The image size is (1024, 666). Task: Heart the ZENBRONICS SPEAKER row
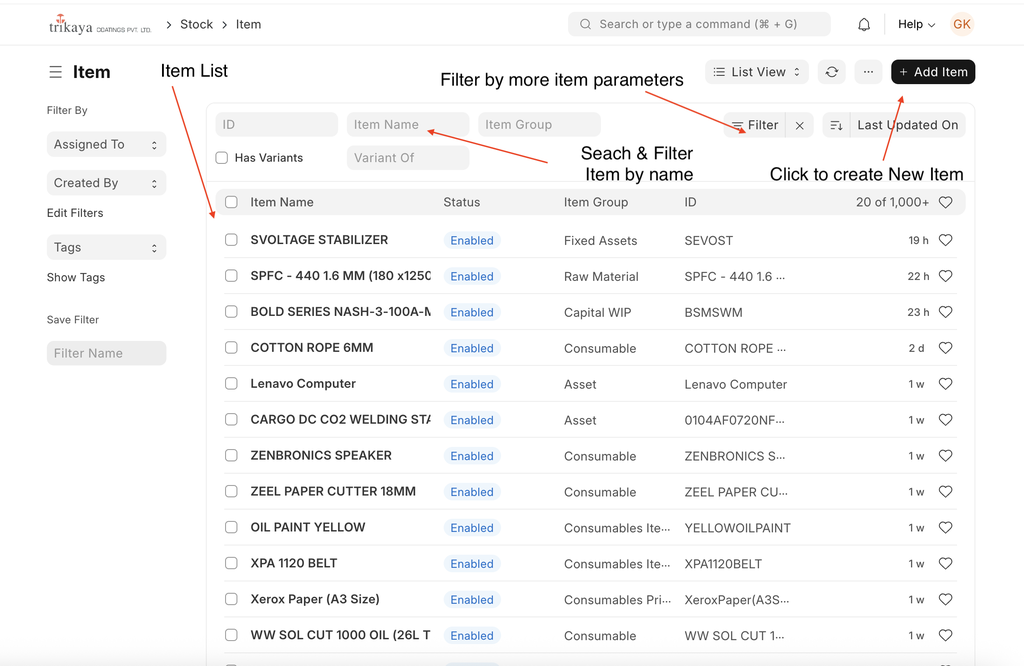(x=945, y=456)
